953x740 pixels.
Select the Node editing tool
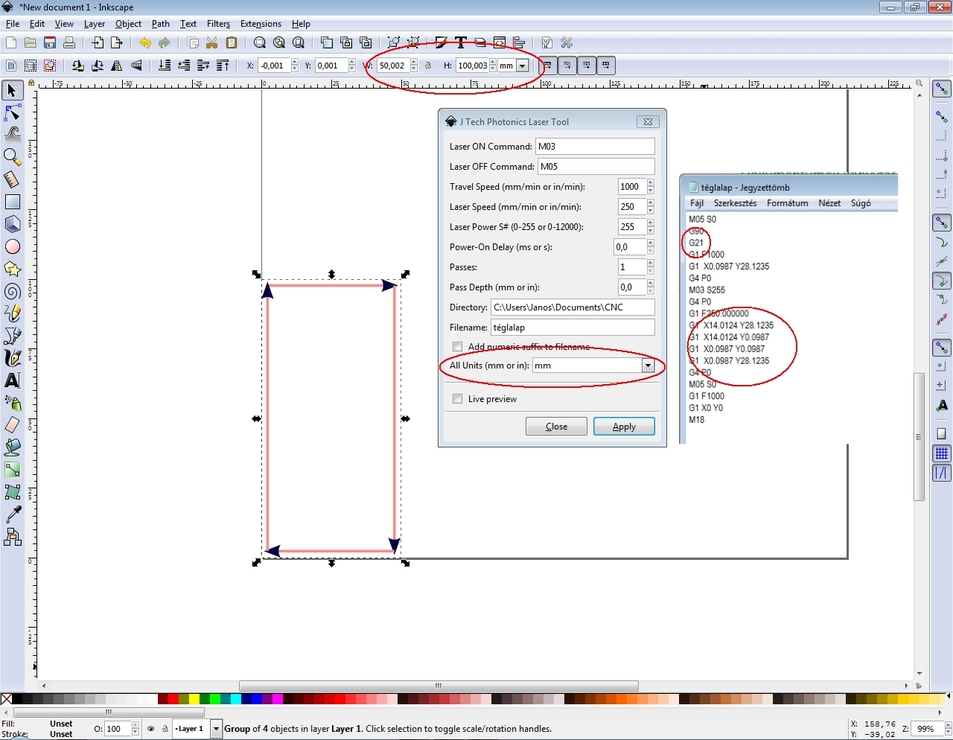point(12,113)
